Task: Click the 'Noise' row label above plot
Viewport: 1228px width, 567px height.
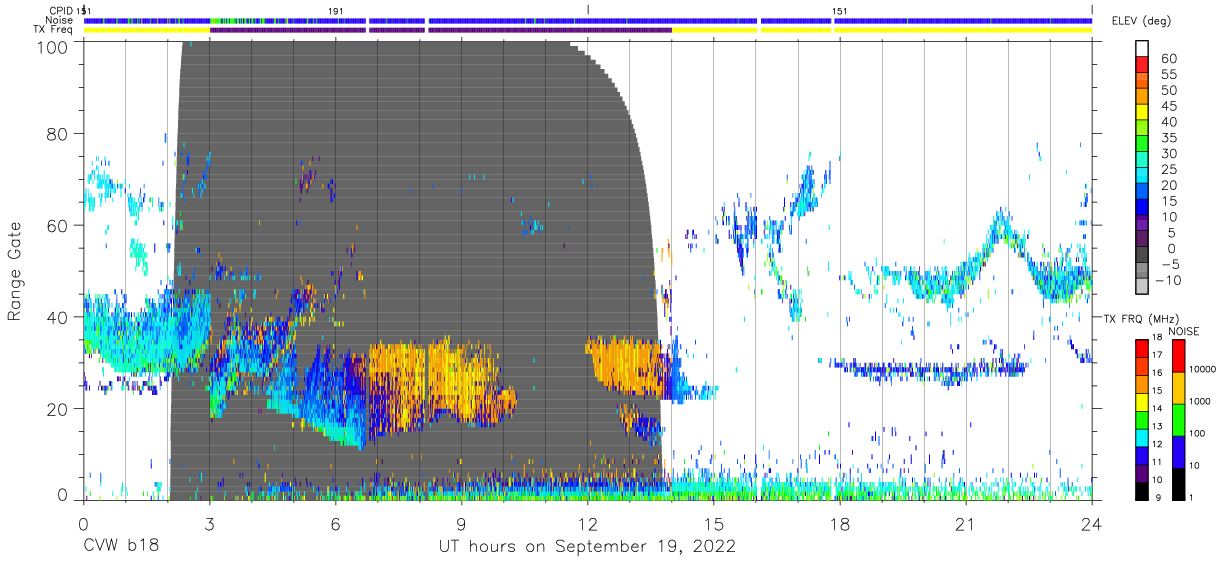Action: pos(61,20)
